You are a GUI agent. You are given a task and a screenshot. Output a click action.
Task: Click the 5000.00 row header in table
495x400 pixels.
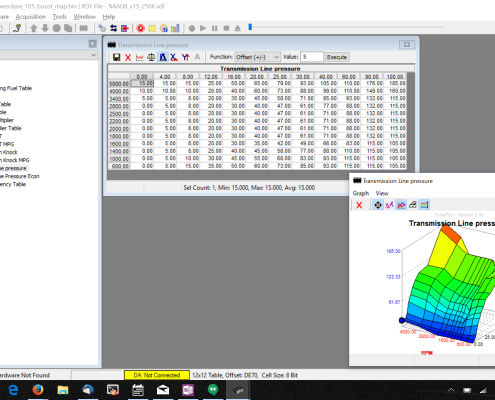pos(119,83)
